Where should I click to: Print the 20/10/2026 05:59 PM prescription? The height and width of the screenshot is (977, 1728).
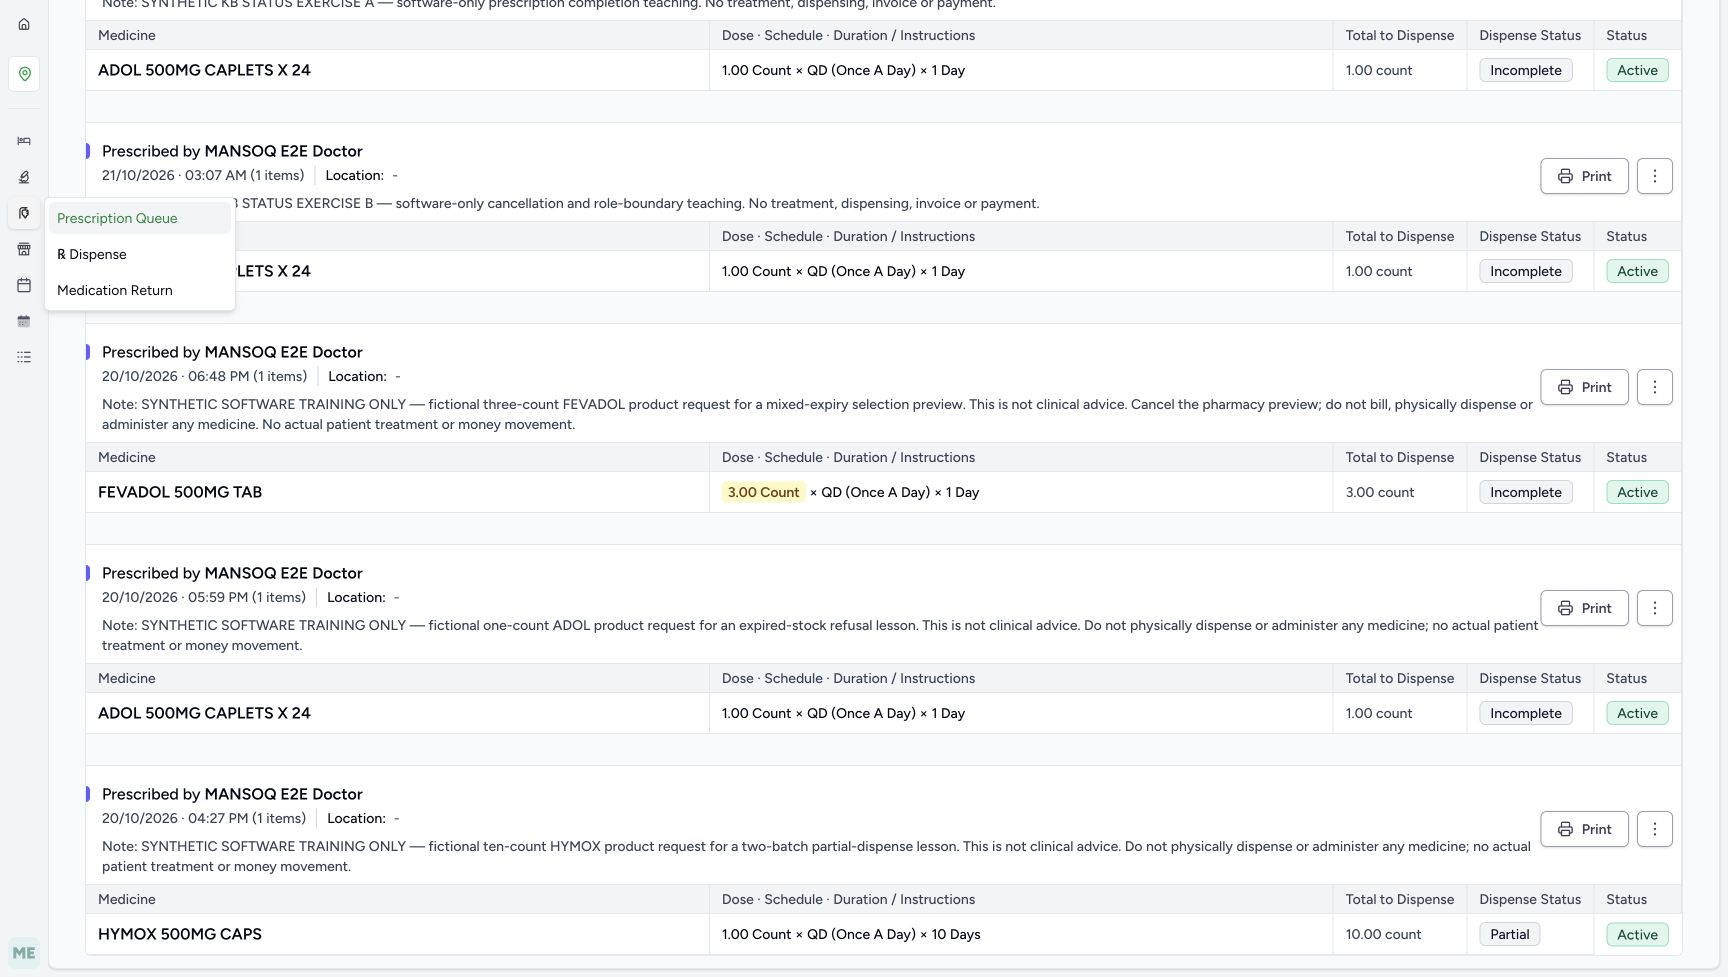(x=1584, y=608)
